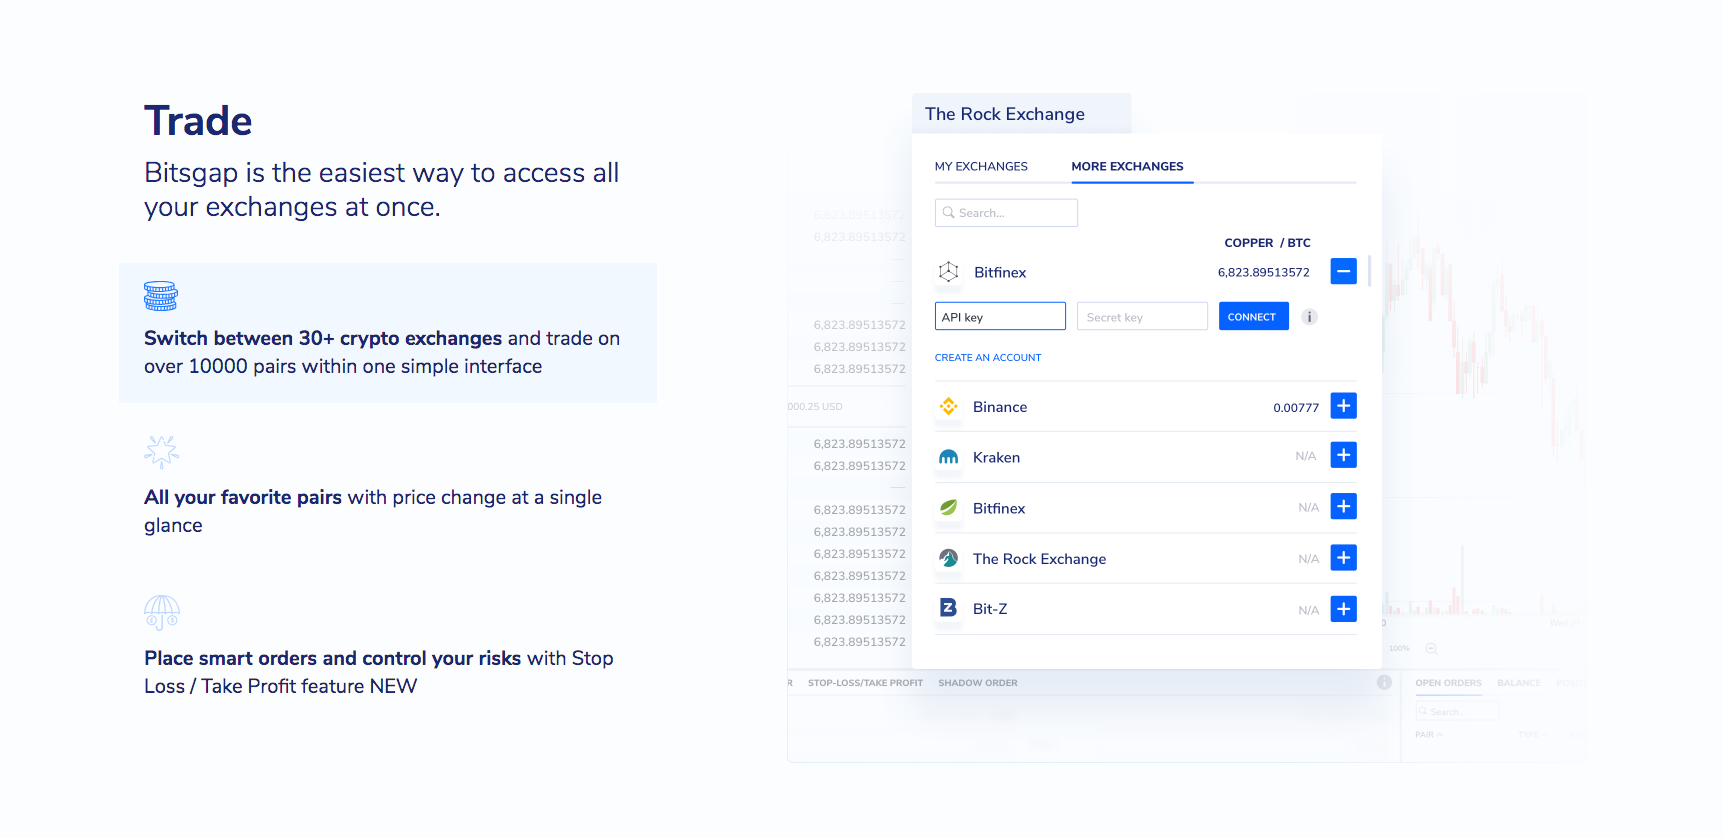Viewport: 1723px width, 838px height.
Task: Expand the green Bitfinex row plus button
Action: tap(1344, 506)
